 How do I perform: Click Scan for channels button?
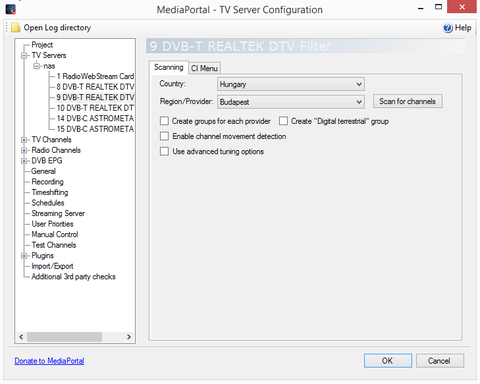(x=407, y=101)
